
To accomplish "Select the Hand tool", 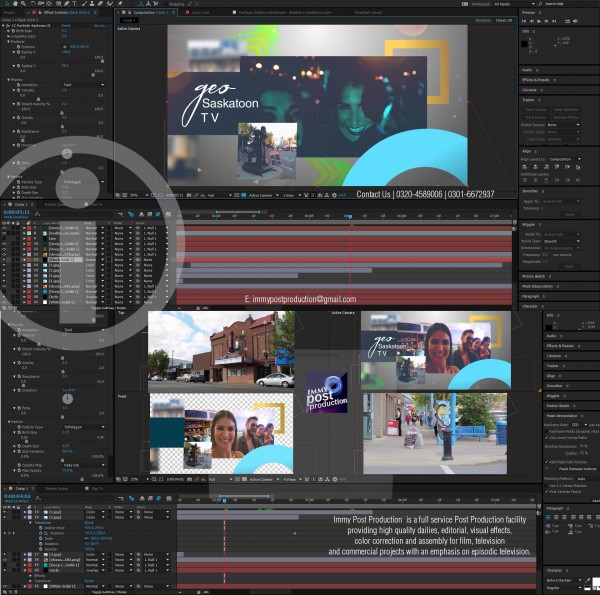I will [x=15, y=3].
